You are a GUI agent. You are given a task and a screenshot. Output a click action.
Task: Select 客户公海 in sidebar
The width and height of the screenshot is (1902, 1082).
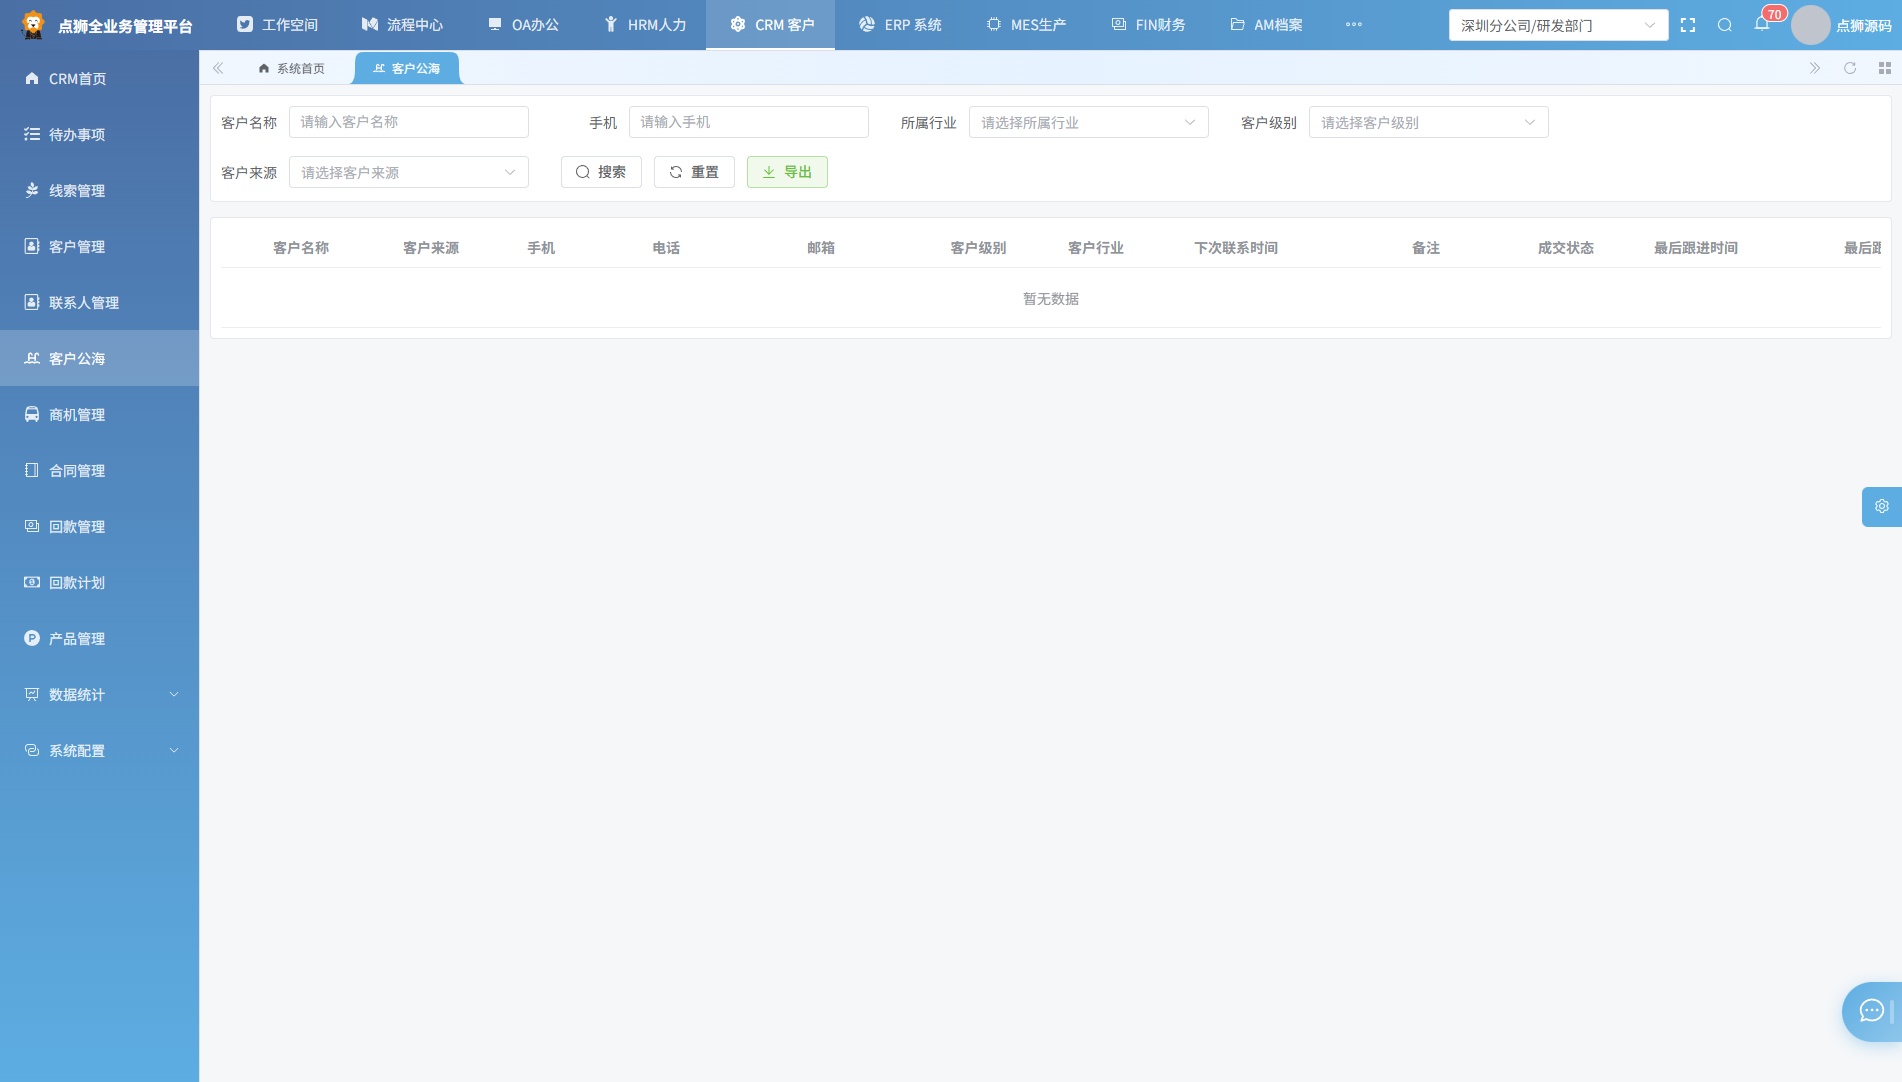tap(99, 358)
